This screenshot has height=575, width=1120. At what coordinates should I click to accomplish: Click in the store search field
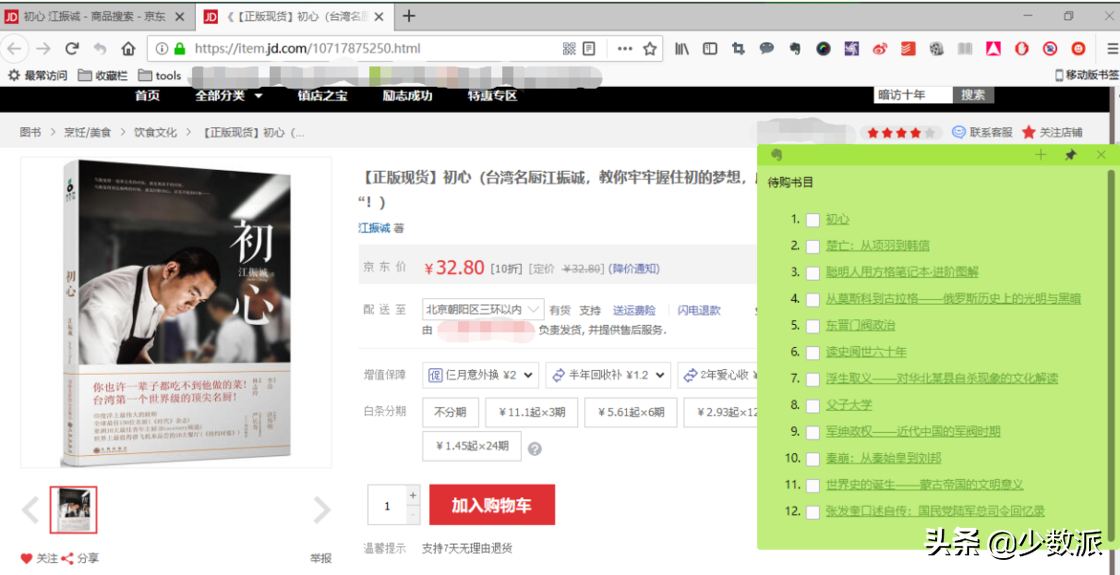pyautogui.click(x=914, y=95)
